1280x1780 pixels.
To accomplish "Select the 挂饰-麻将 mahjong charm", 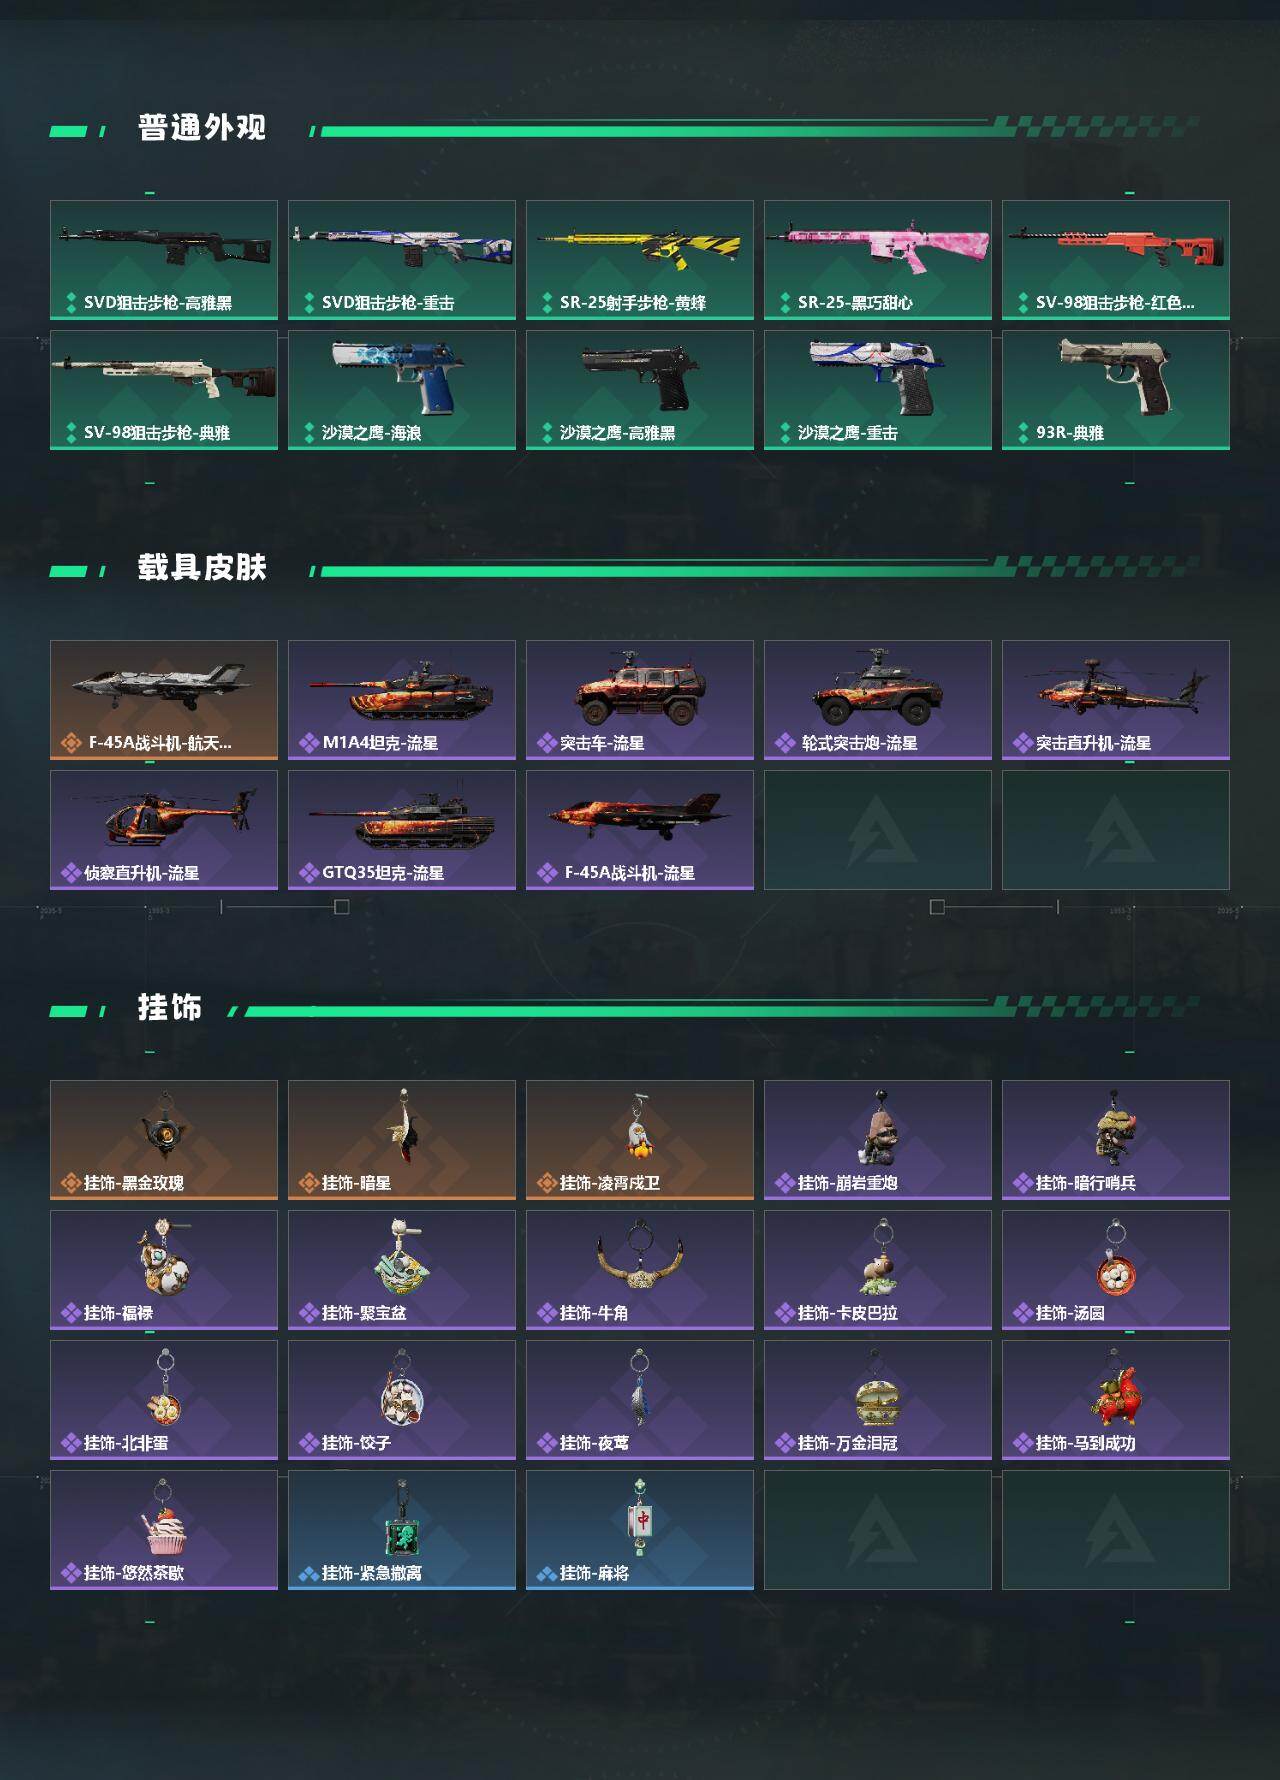I will 640,1530.
